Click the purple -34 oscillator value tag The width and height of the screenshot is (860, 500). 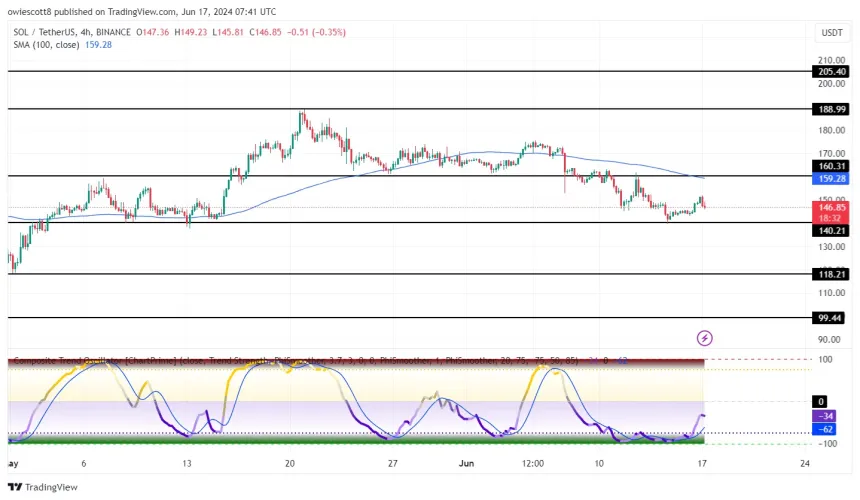click(826, 416)
